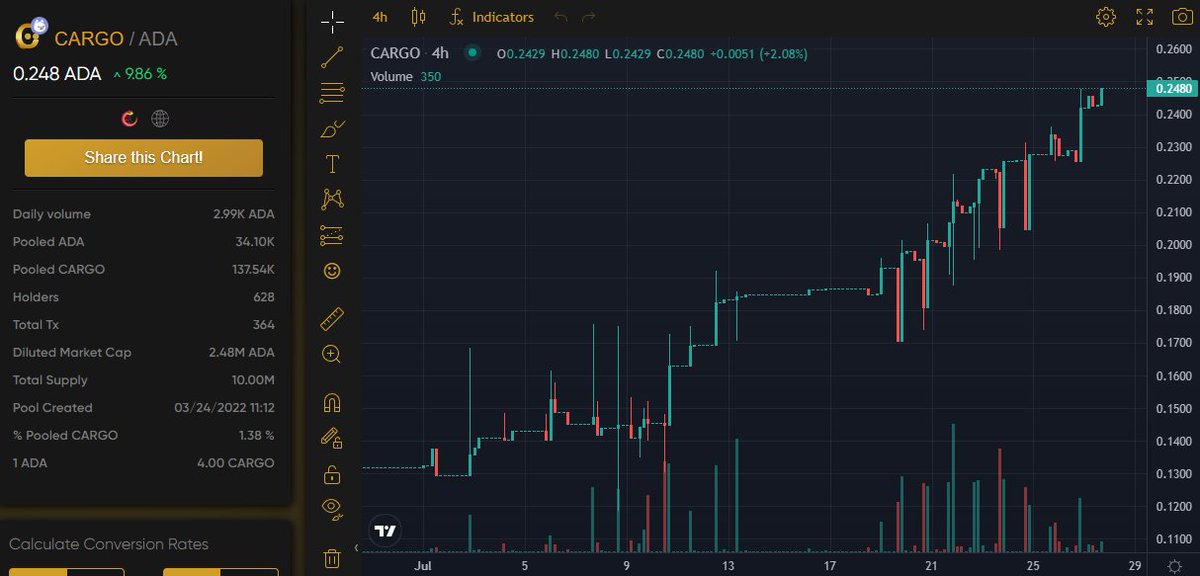Screen dimensions: 1200x576
Task: Click the Holders count 628
Action: point(264,297)
